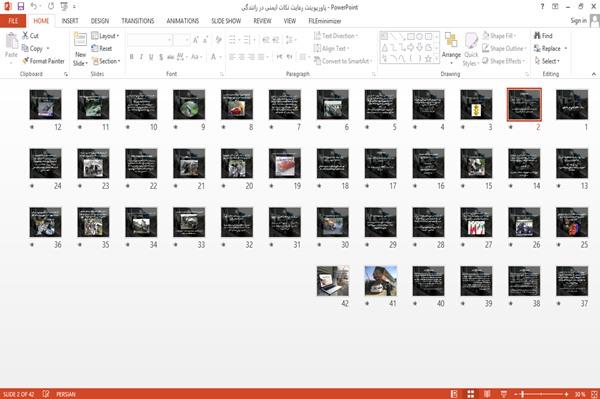Open the Section dropdown
This screenshot has width=600, height=399.
click(x=106, y=61)
